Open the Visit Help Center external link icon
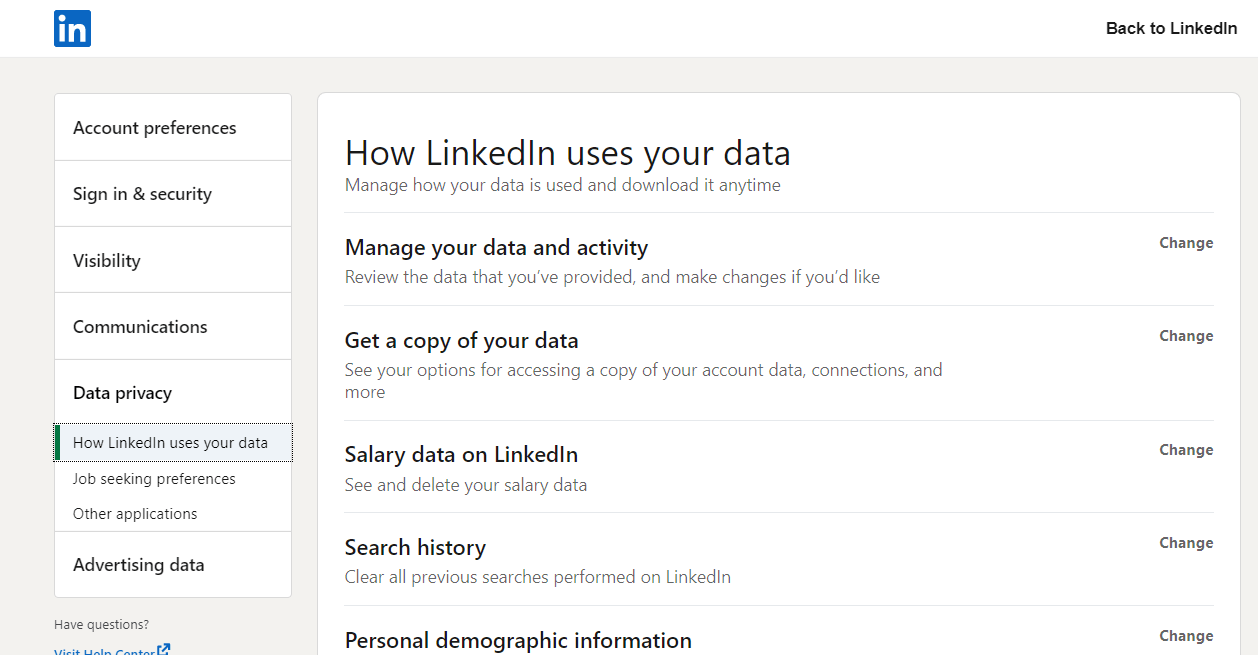This screenshot has width=1258, height=655. click(x=166, y=649)
